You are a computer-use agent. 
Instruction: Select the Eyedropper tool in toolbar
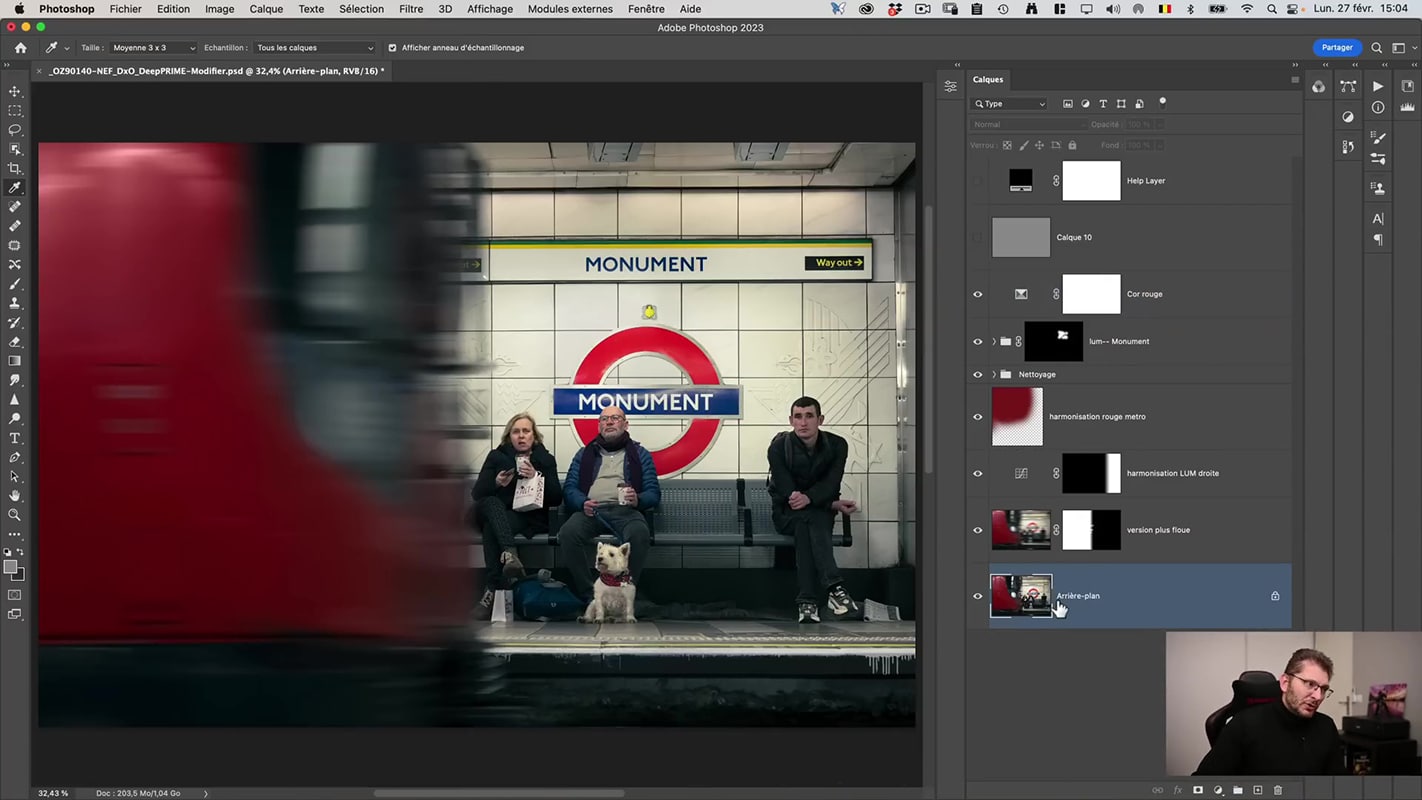click(x=15, y=187)
